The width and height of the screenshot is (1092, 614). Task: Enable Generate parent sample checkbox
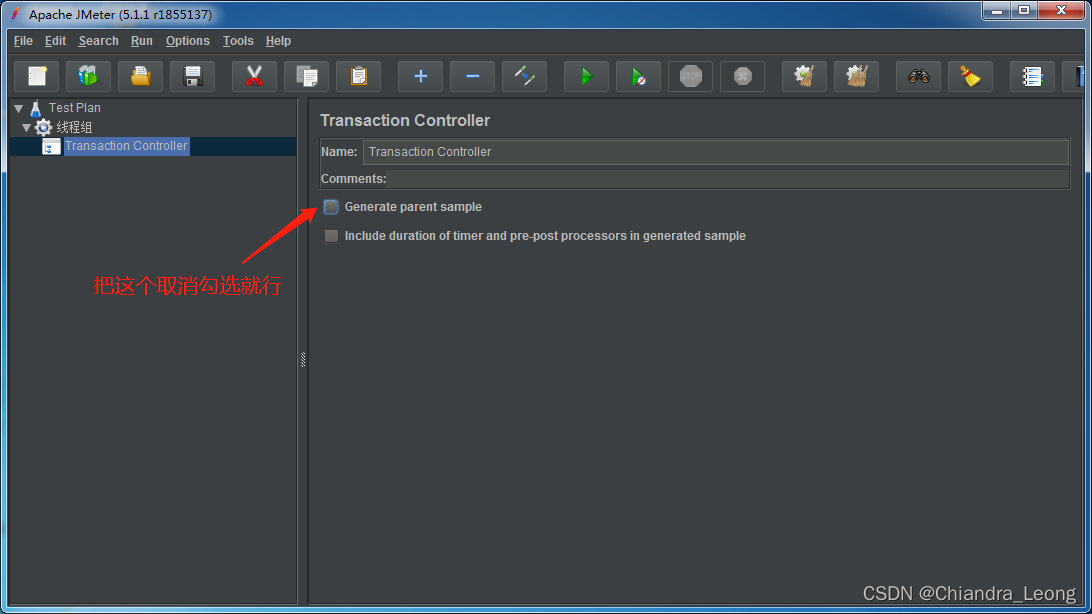331,207
